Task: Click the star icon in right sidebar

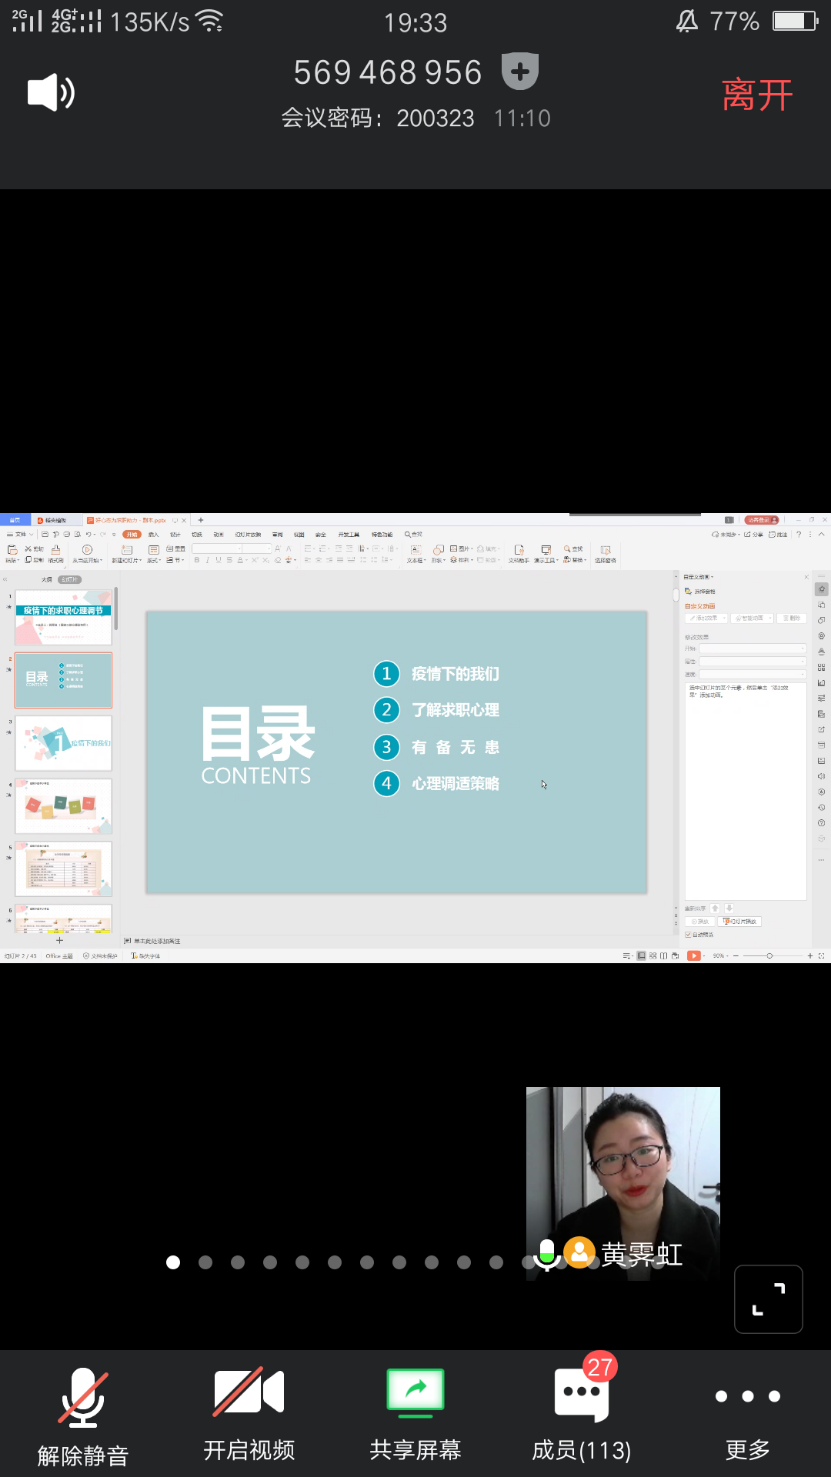Action: [x=821, y=589]
